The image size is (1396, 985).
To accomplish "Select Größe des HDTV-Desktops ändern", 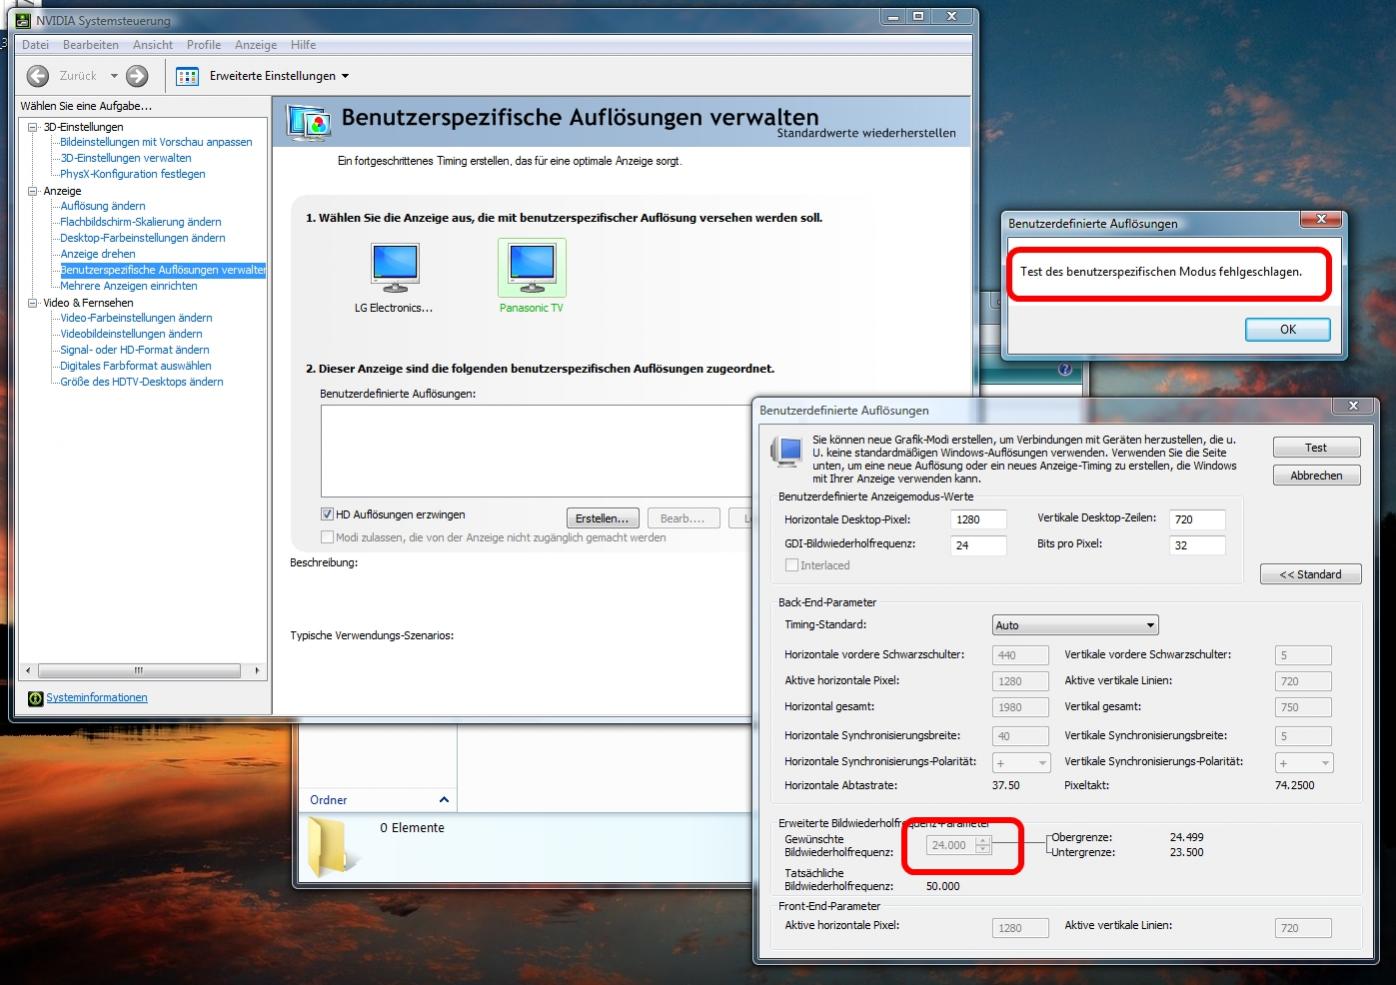I will pyautogui.click(x=142, y=382).
